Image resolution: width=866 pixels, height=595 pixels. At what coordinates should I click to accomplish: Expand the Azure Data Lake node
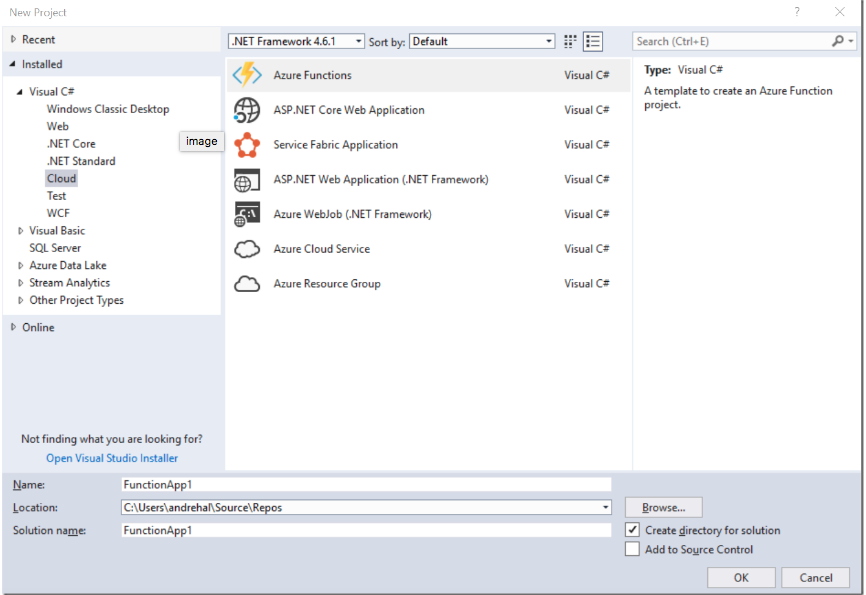point(20,265)
